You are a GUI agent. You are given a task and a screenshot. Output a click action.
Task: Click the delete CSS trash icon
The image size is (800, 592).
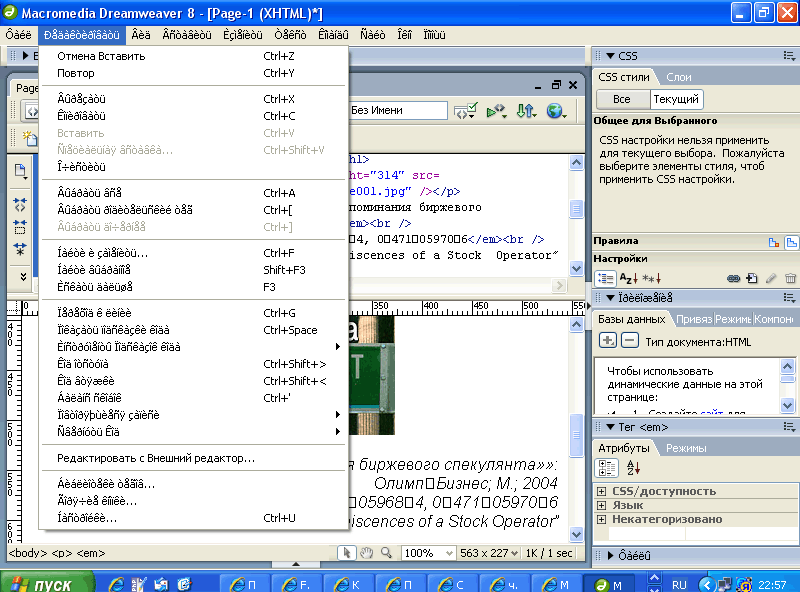(790, 279)
